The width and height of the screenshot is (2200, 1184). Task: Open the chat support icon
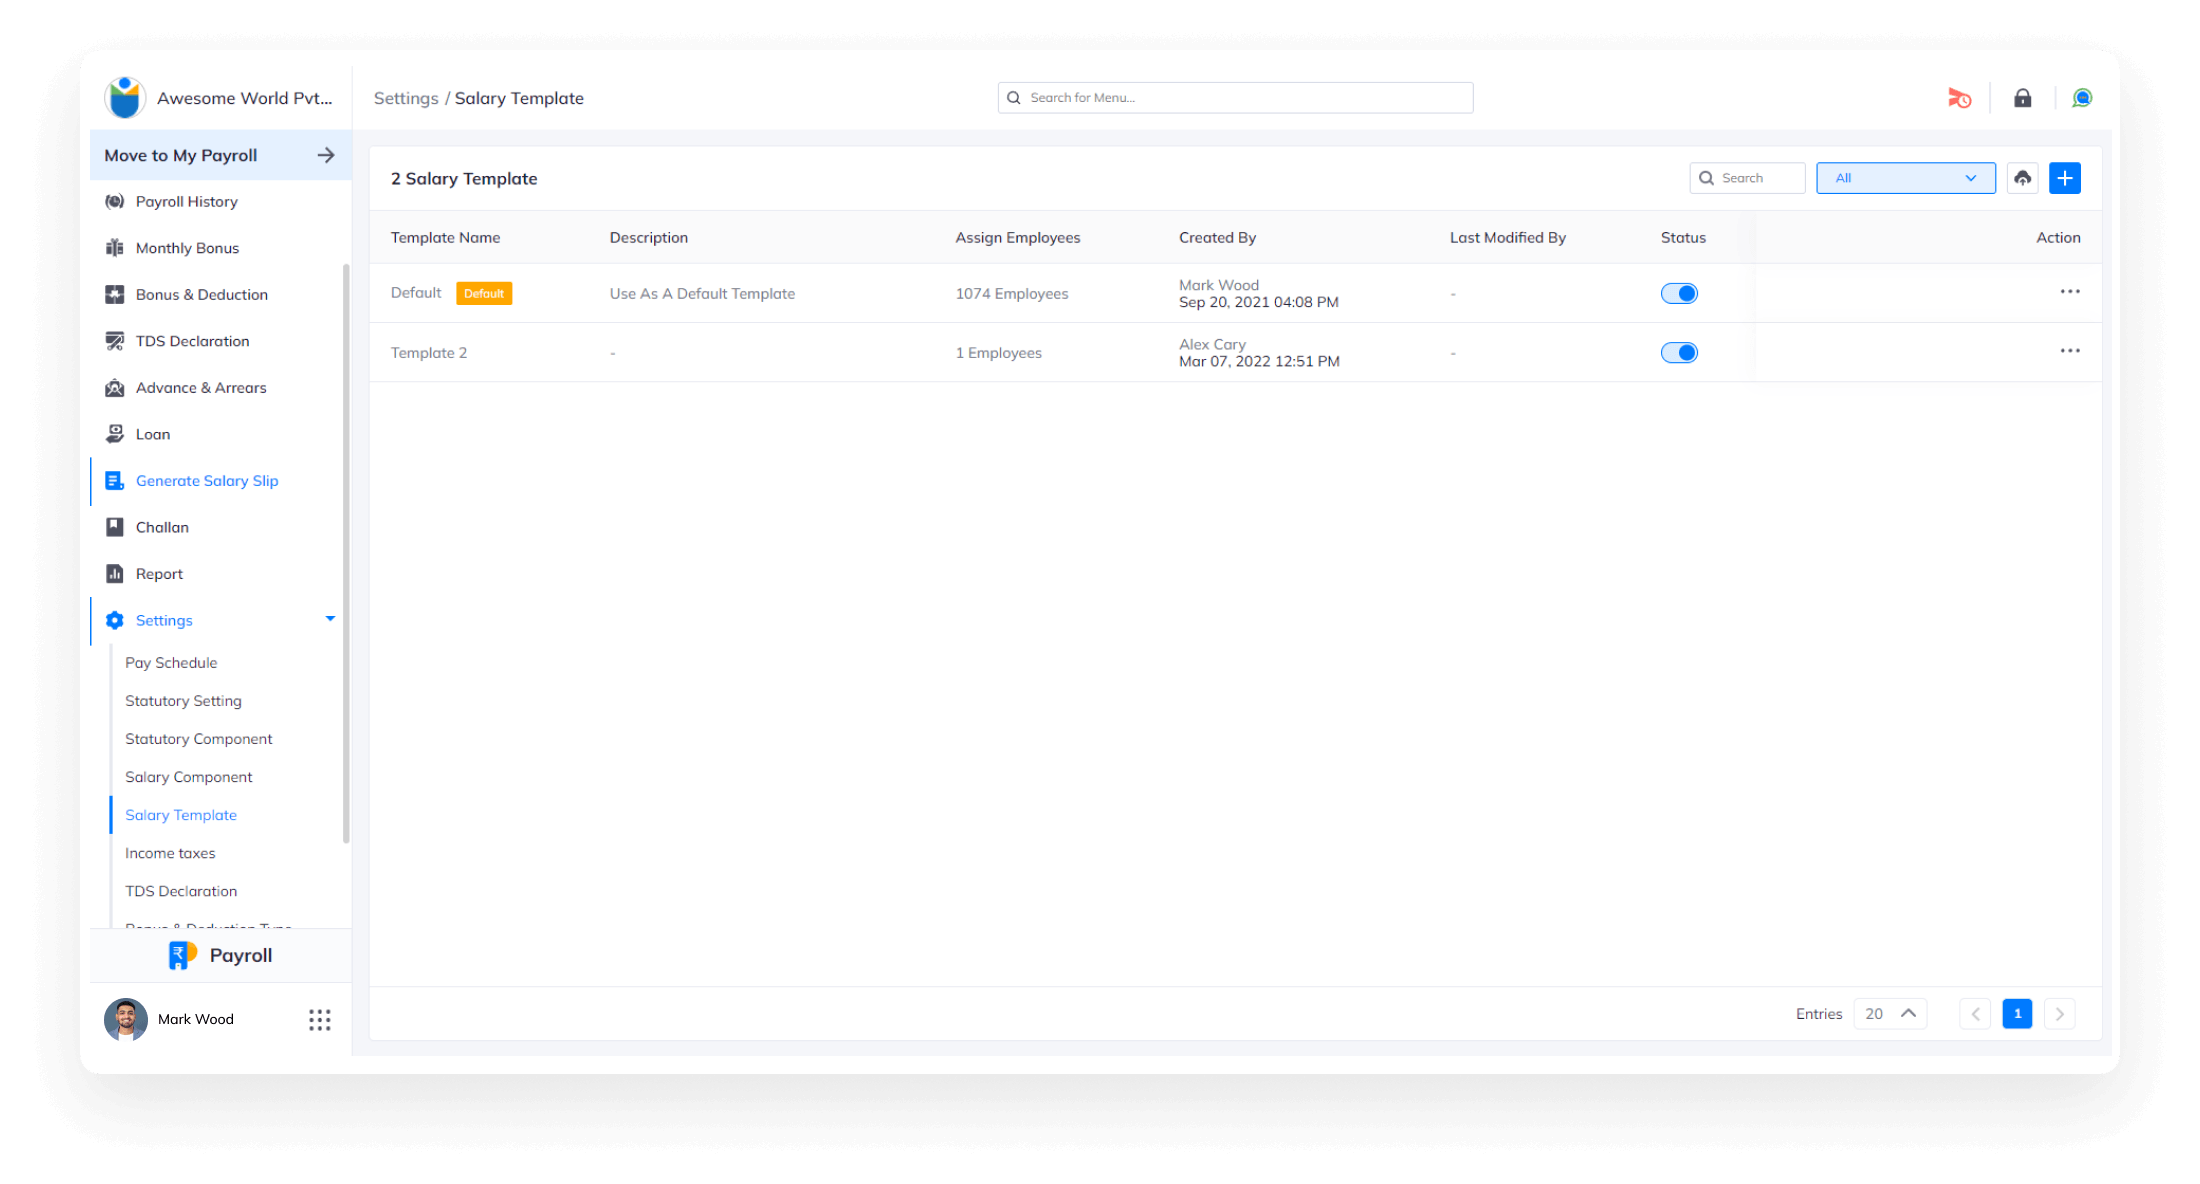coord(2082,98)
